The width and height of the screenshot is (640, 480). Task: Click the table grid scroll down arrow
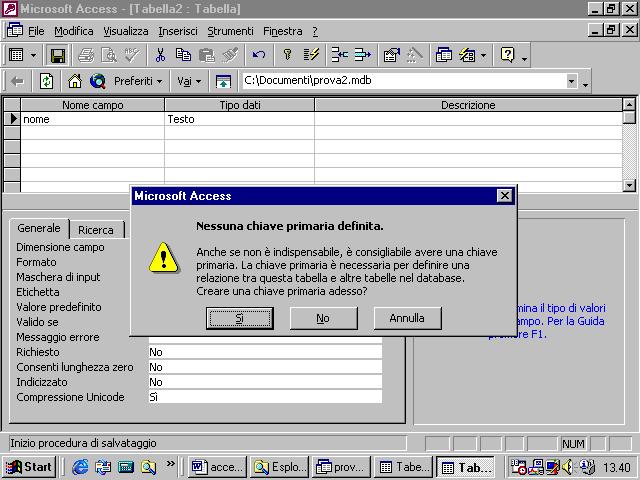tap(629, 185)
